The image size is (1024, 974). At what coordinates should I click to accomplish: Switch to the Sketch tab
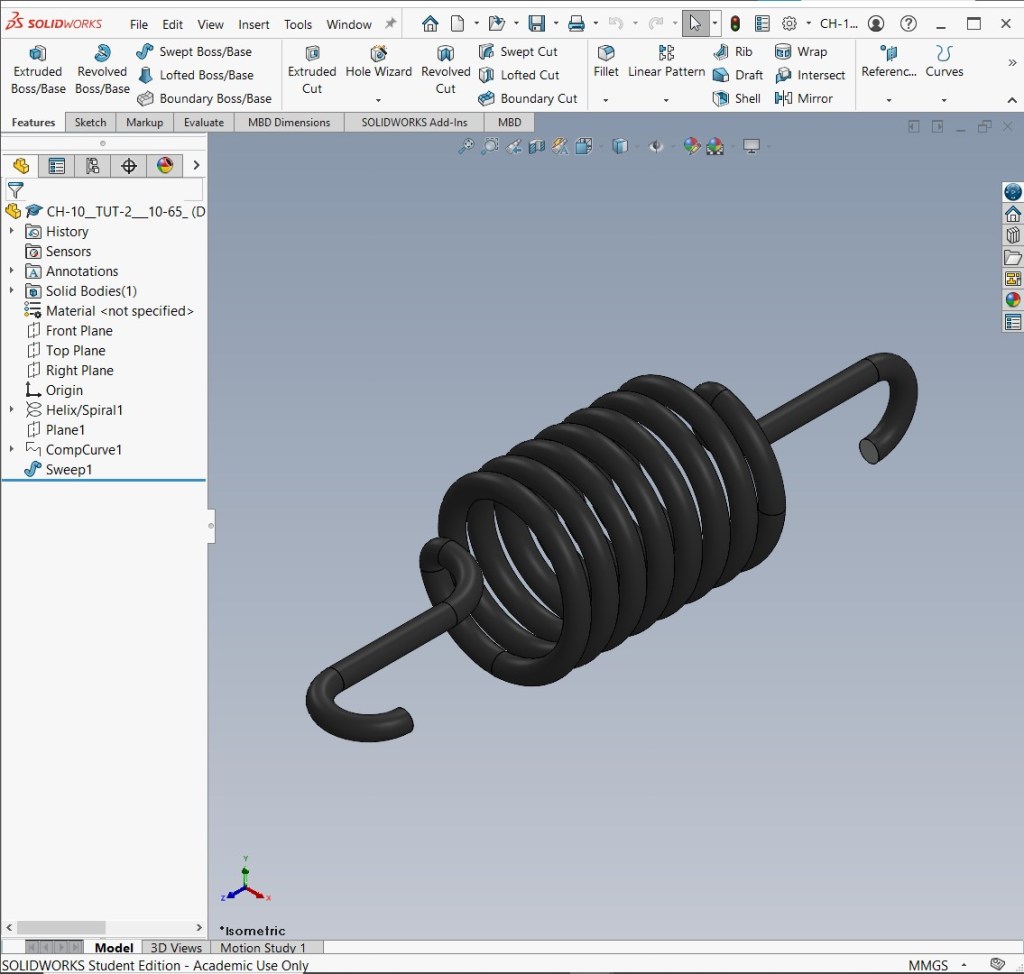tap(90, 122)
